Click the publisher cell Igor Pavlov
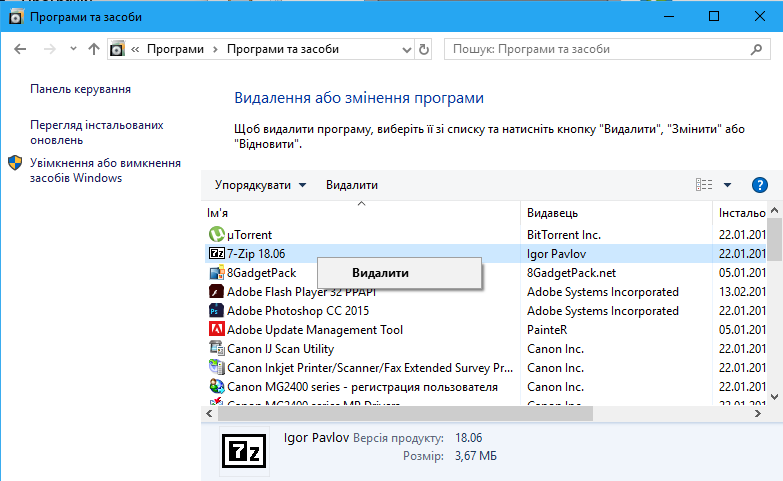Viewport: 783px width, 481px height. coord(556,254)
